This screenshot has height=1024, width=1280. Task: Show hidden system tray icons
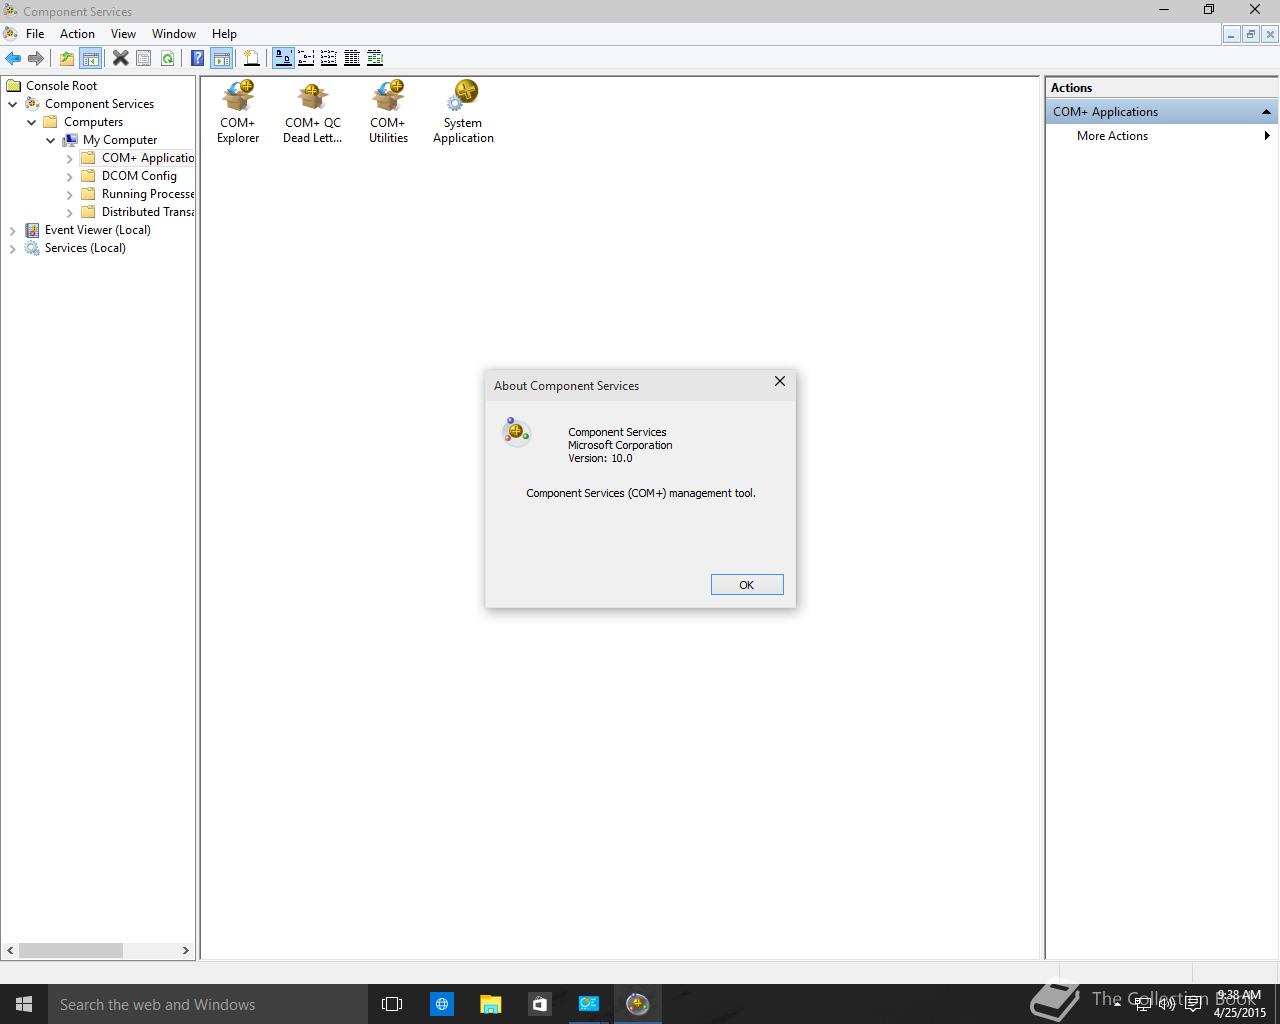point(1118,1004)
